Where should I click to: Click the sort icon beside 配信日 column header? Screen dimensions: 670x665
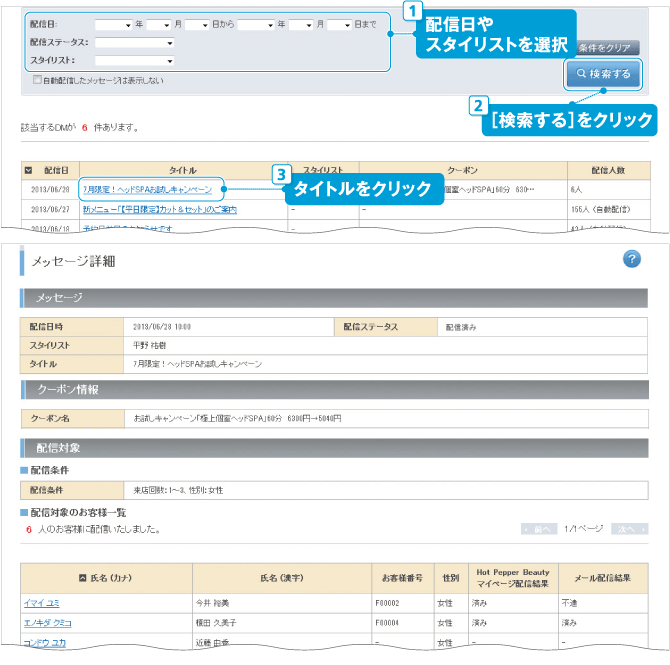(28, 171)
